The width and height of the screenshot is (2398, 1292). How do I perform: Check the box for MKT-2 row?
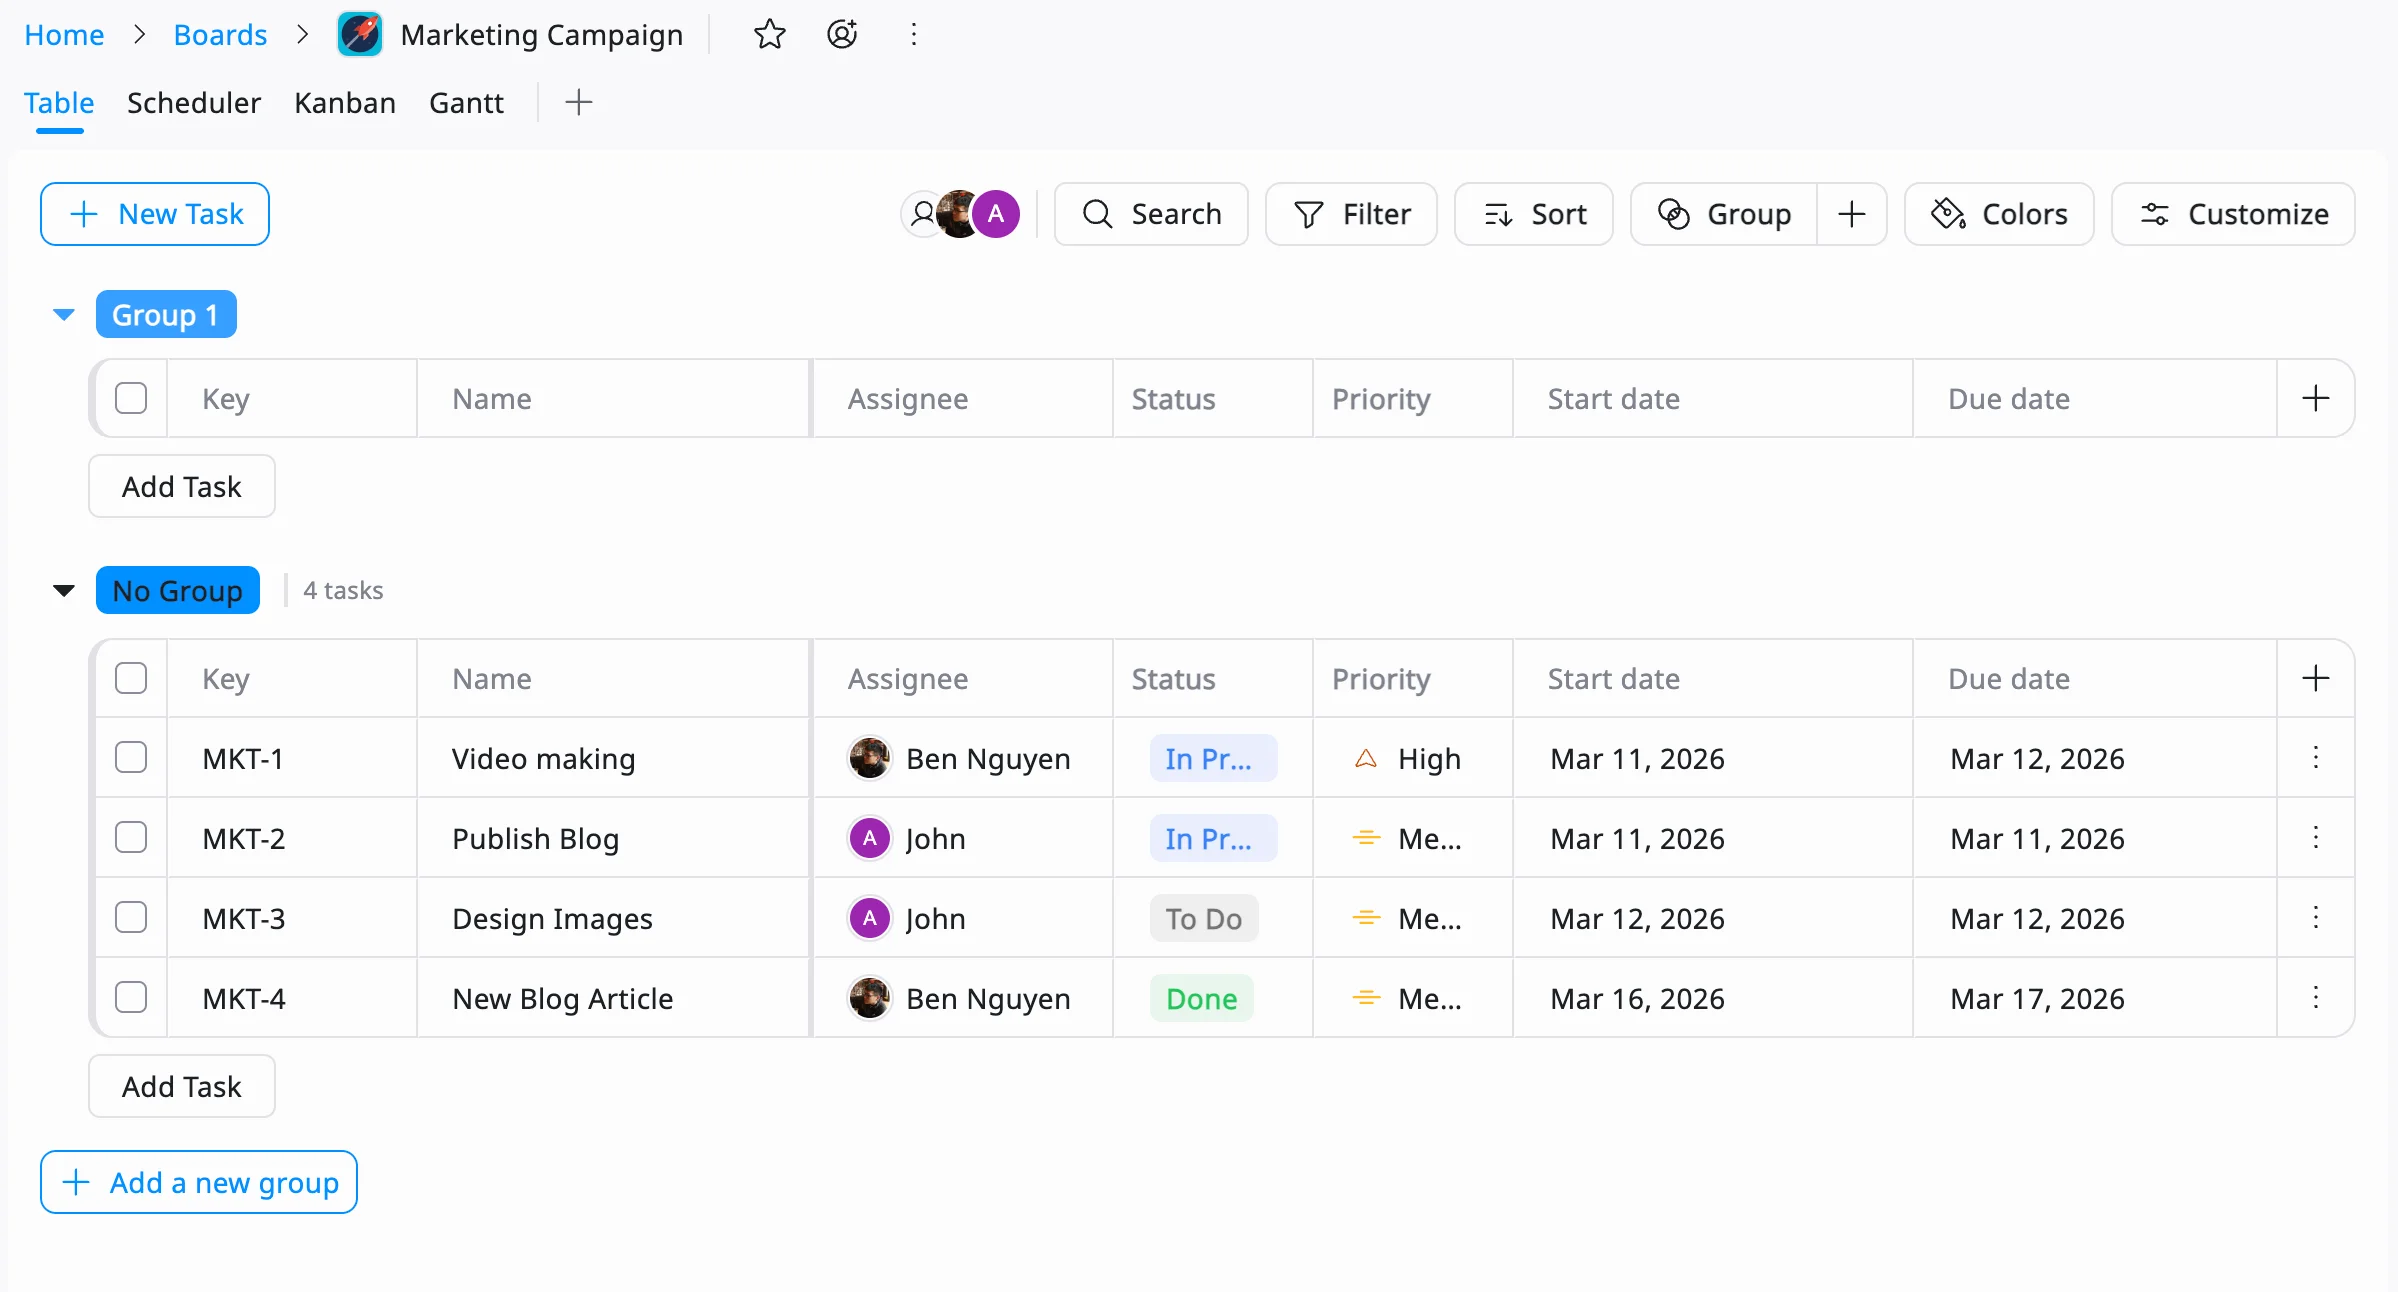[x=131, y=838]
